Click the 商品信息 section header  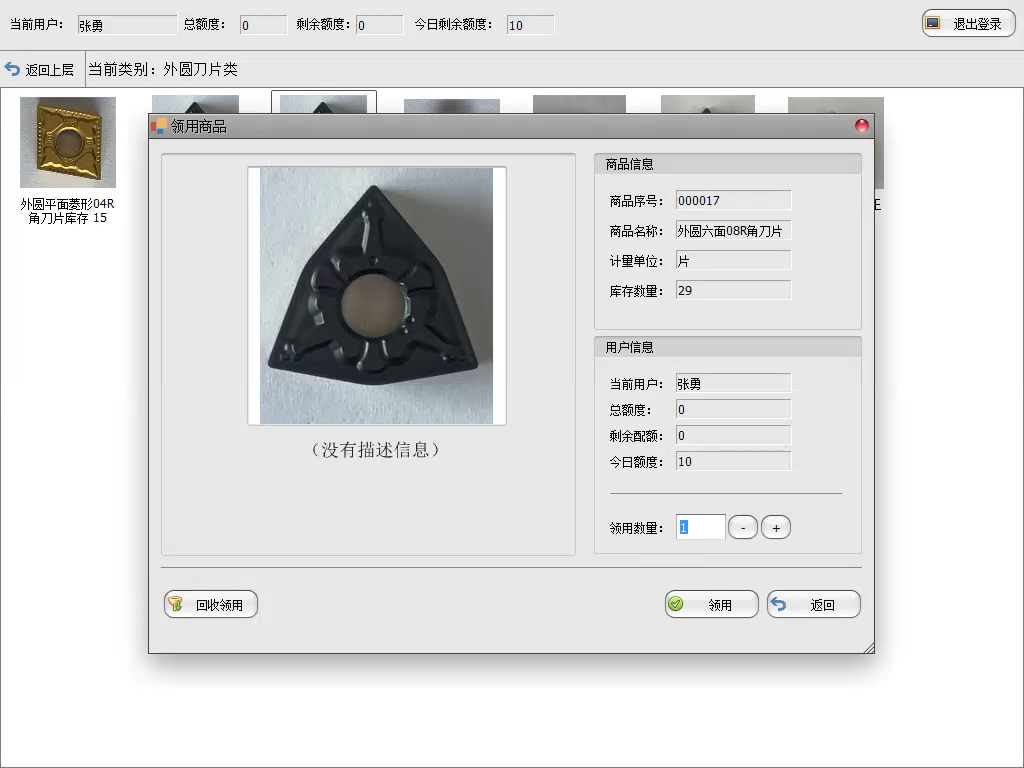728,164
